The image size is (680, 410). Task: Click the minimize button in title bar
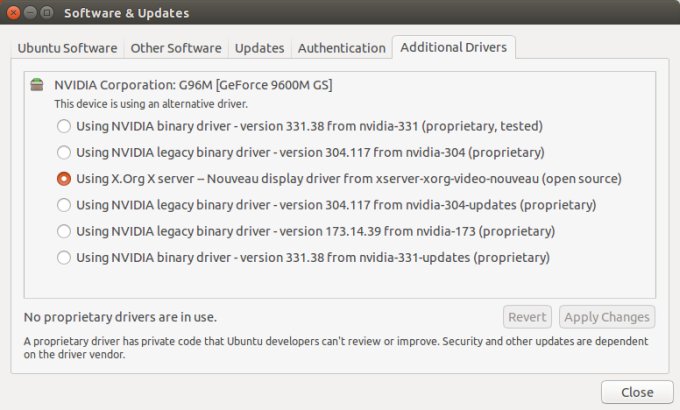30,13
